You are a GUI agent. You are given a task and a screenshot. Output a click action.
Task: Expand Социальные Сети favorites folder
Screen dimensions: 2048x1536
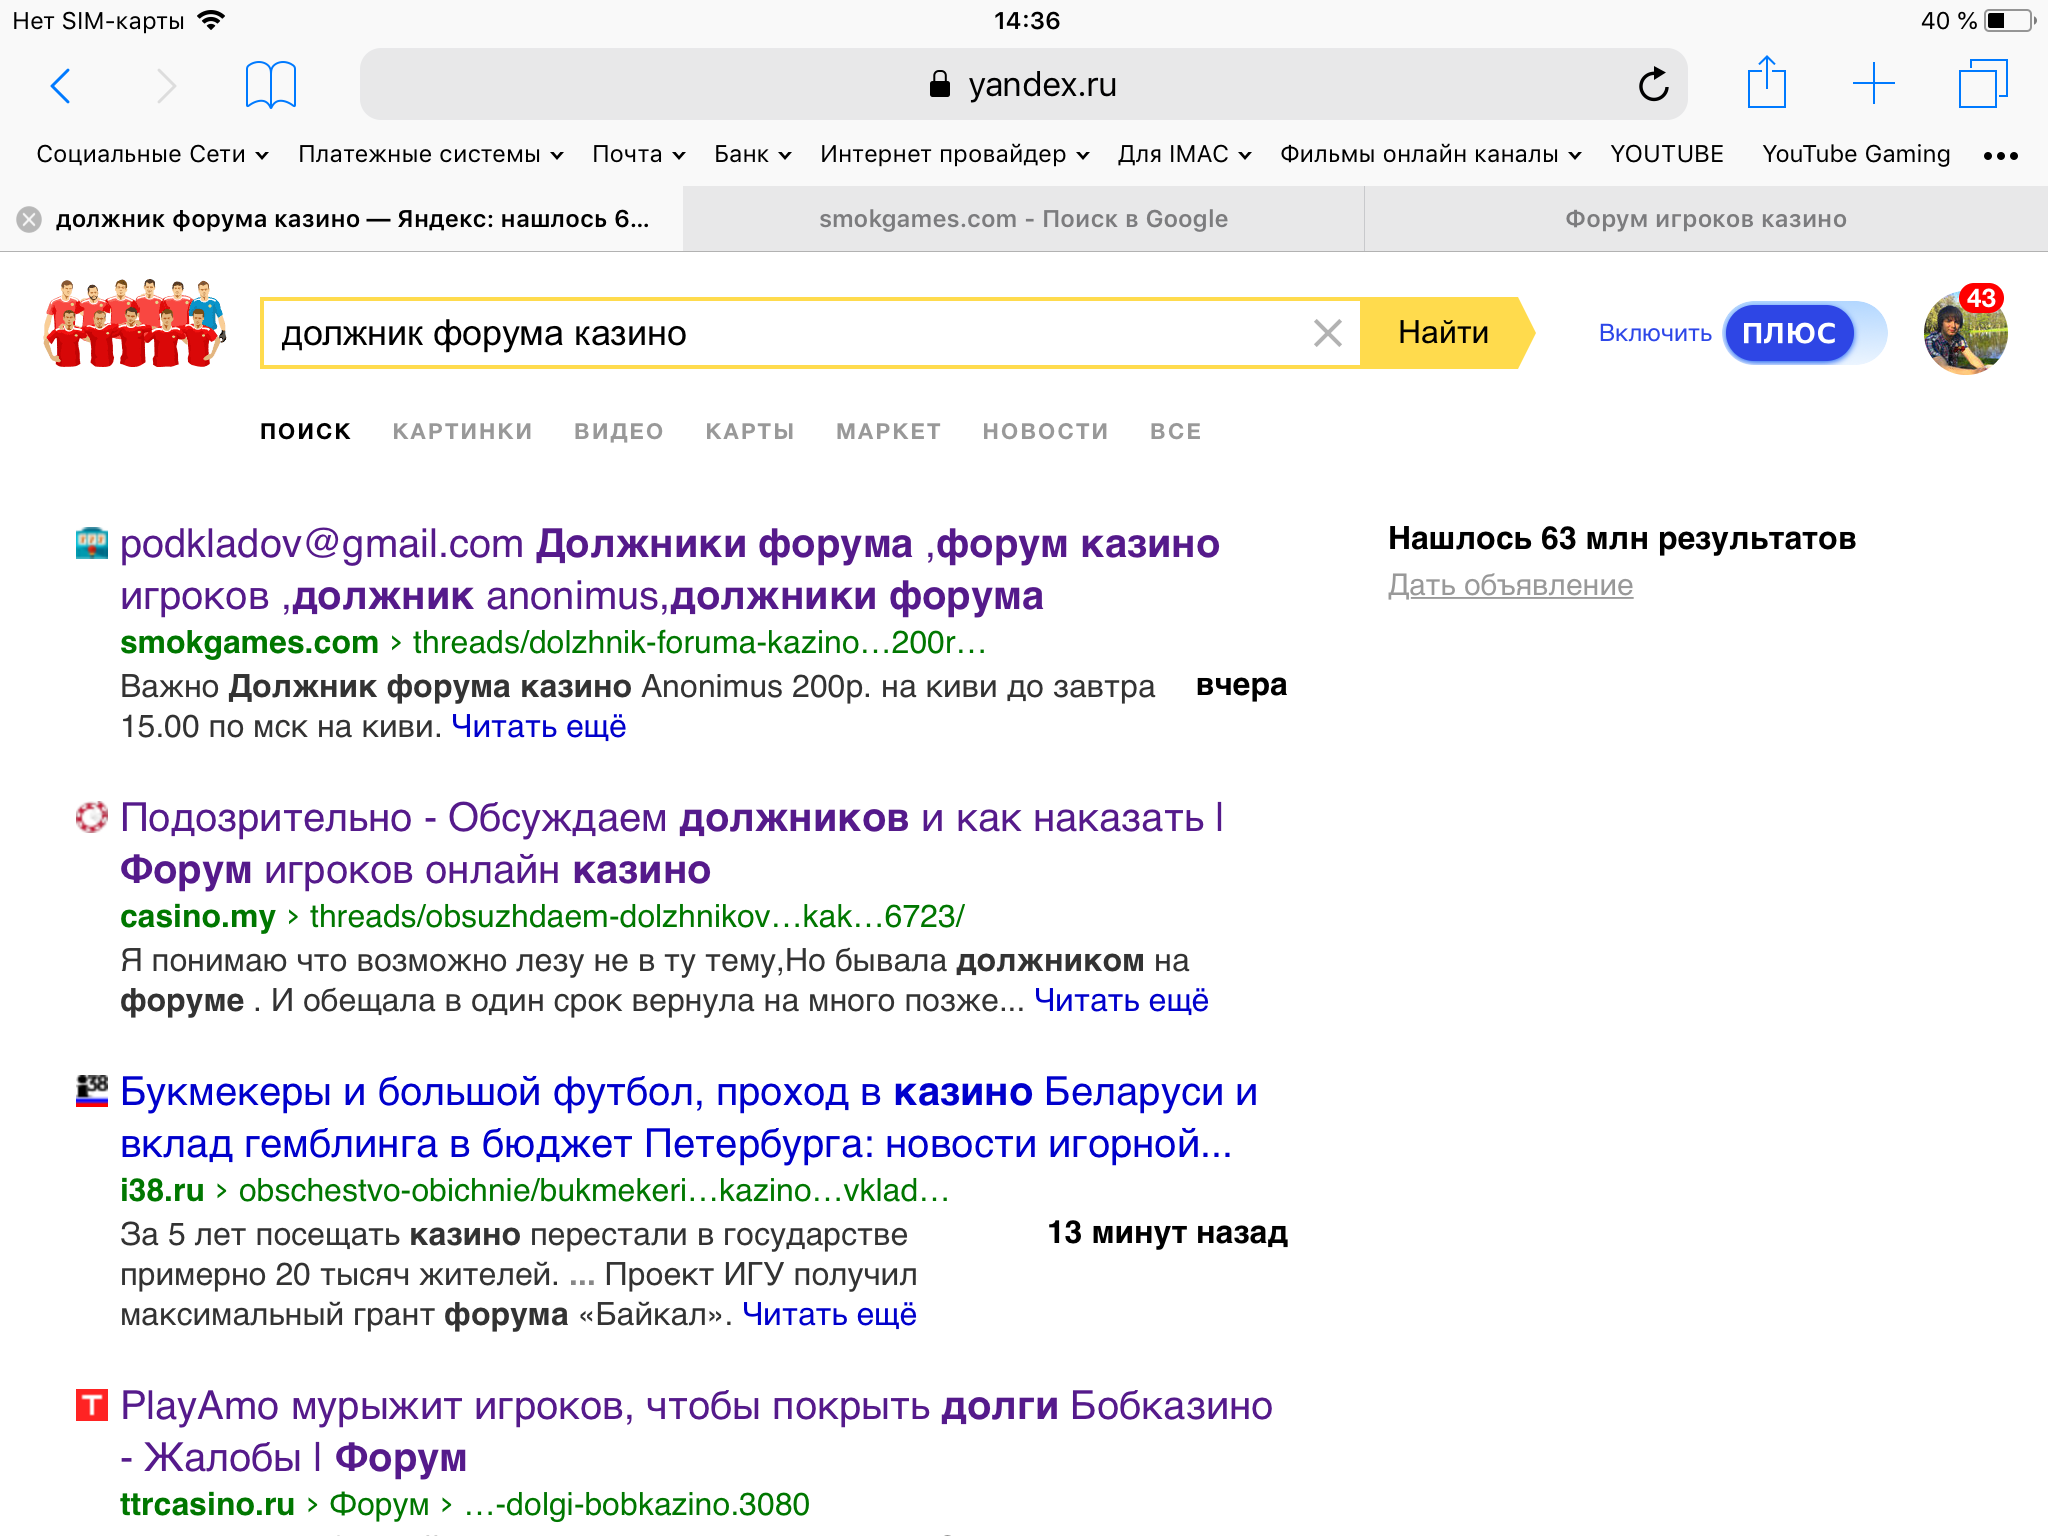click(x=152, y=154)
